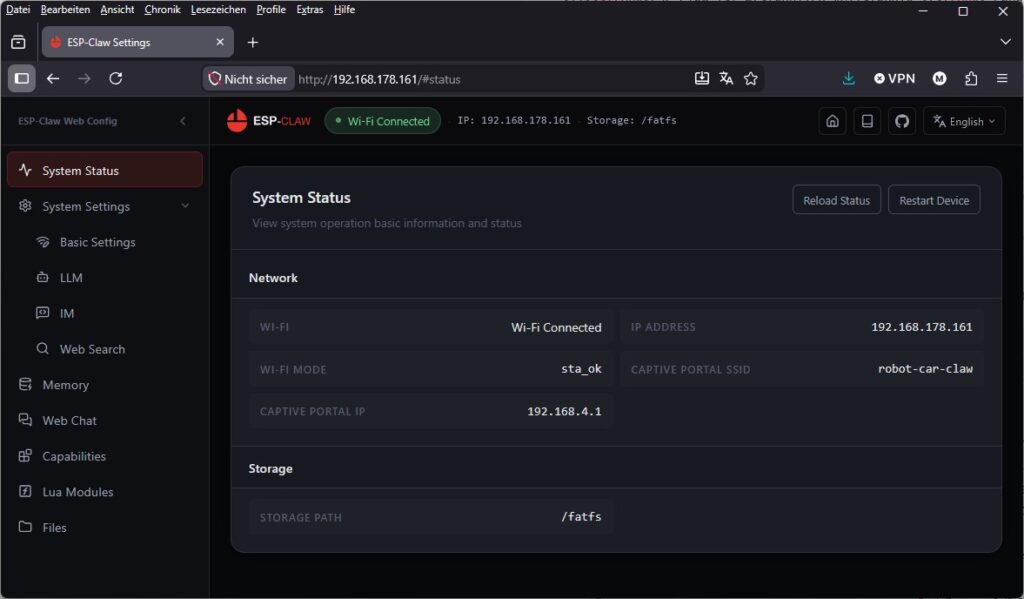Open the documentation book icon

[x=867, y=121]
